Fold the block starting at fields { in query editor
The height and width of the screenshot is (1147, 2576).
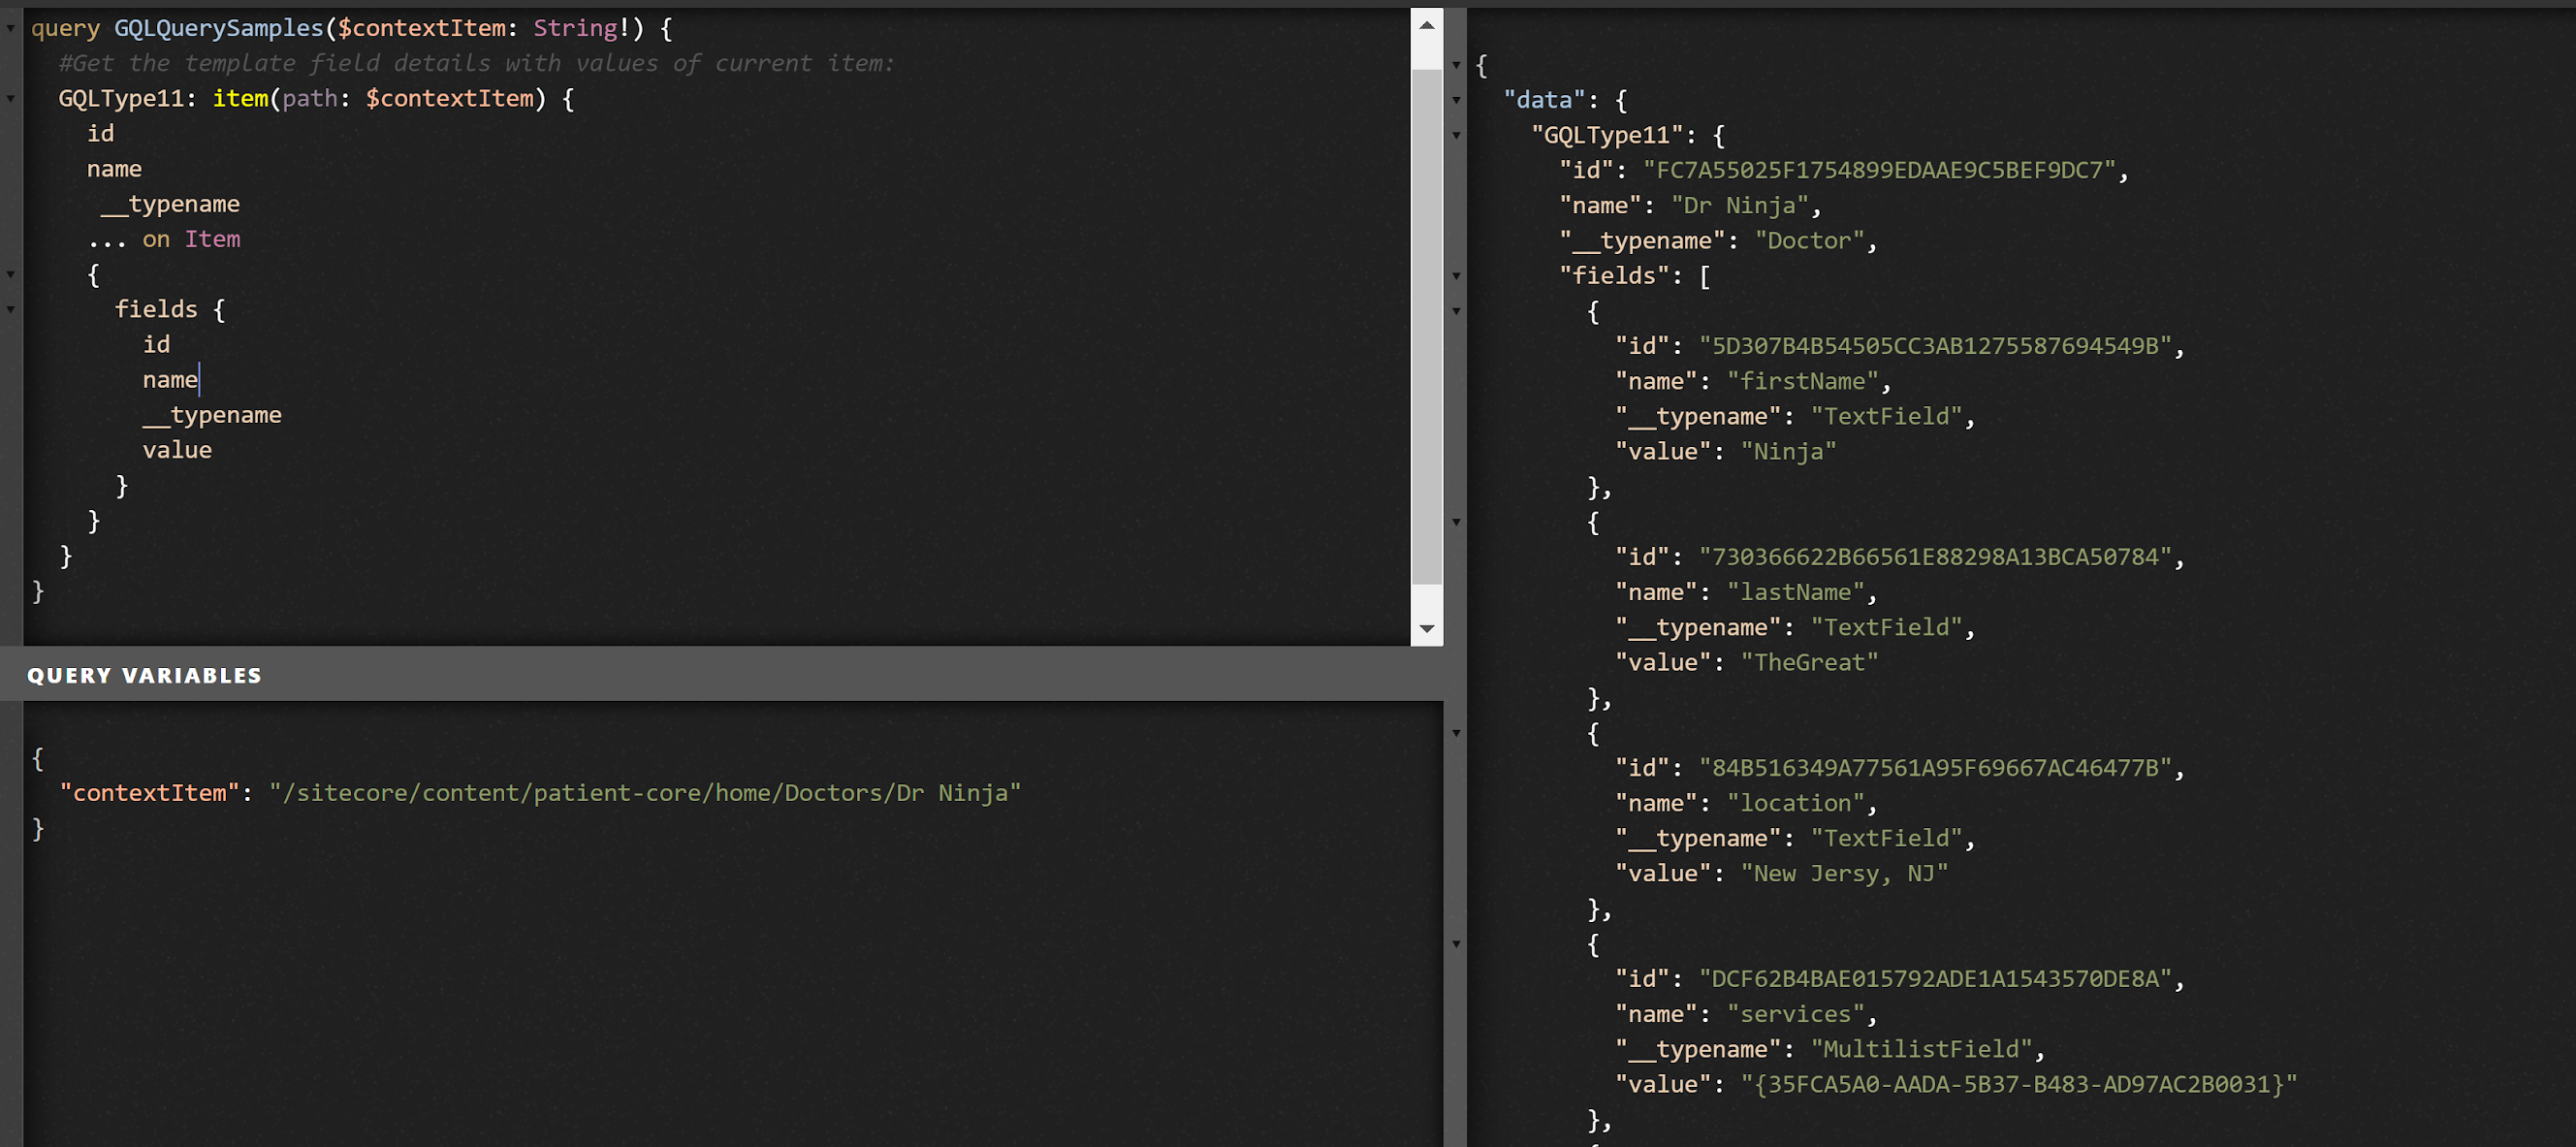(x=11, y=310)
